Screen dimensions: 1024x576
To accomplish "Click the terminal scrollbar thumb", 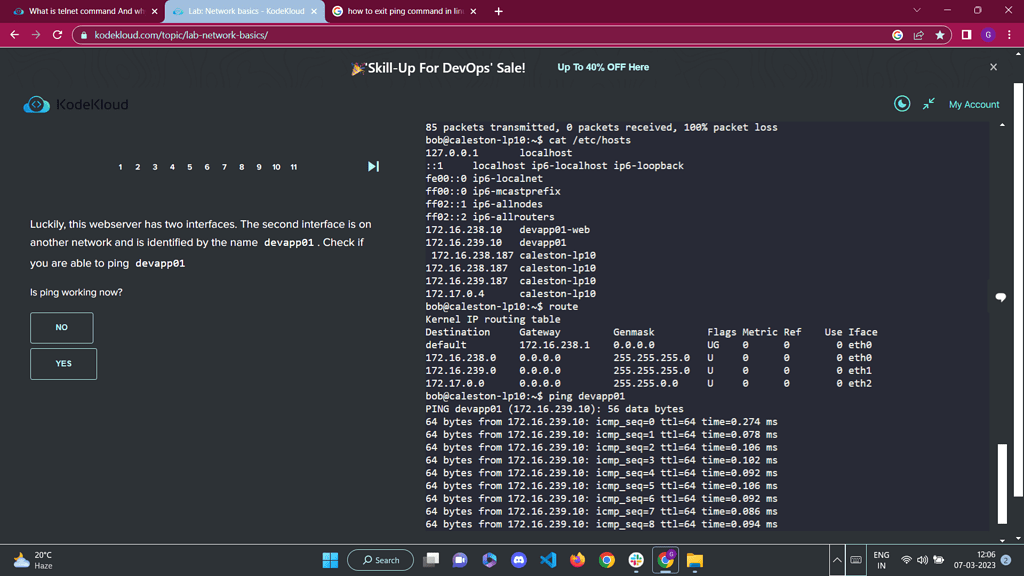I will coord(1003,484).
